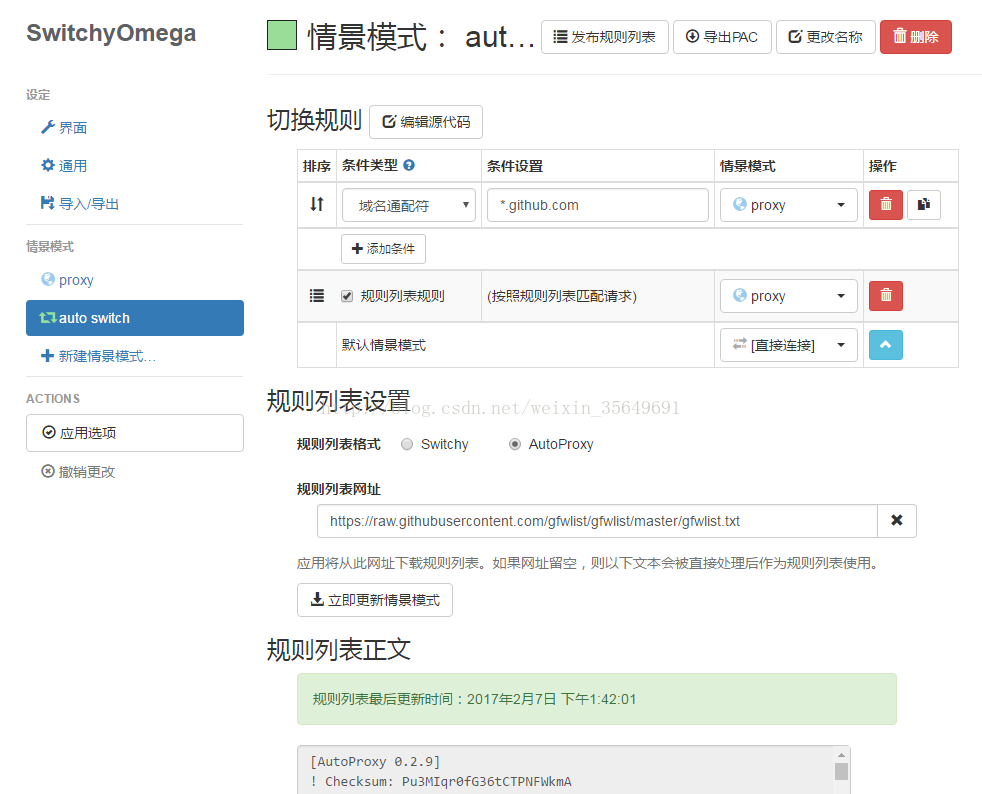Select the AutoProxy format radio button
Viewport: 982px width, 794px height.
click(515, 444)
